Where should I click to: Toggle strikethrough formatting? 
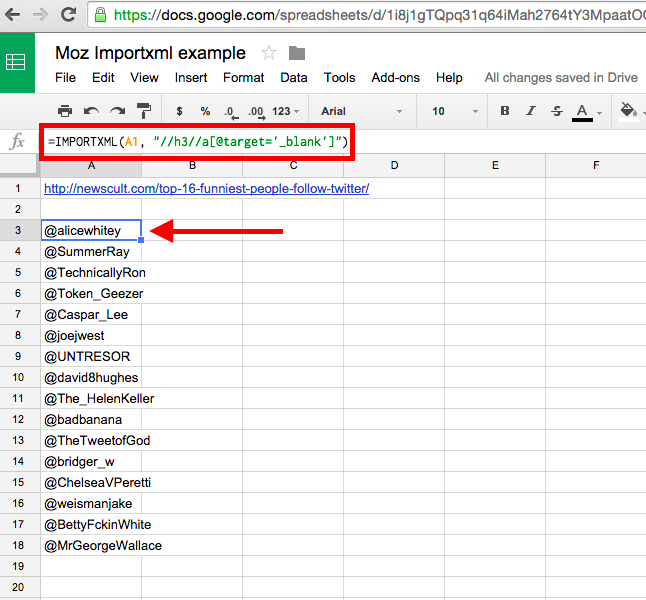(x=556, y=111)
